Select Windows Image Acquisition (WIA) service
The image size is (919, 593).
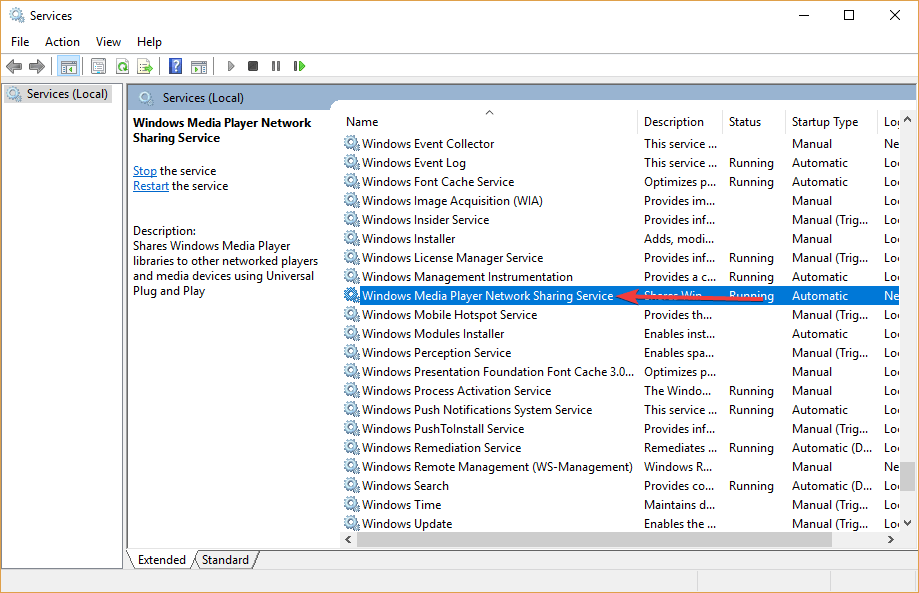pos(621,200)
